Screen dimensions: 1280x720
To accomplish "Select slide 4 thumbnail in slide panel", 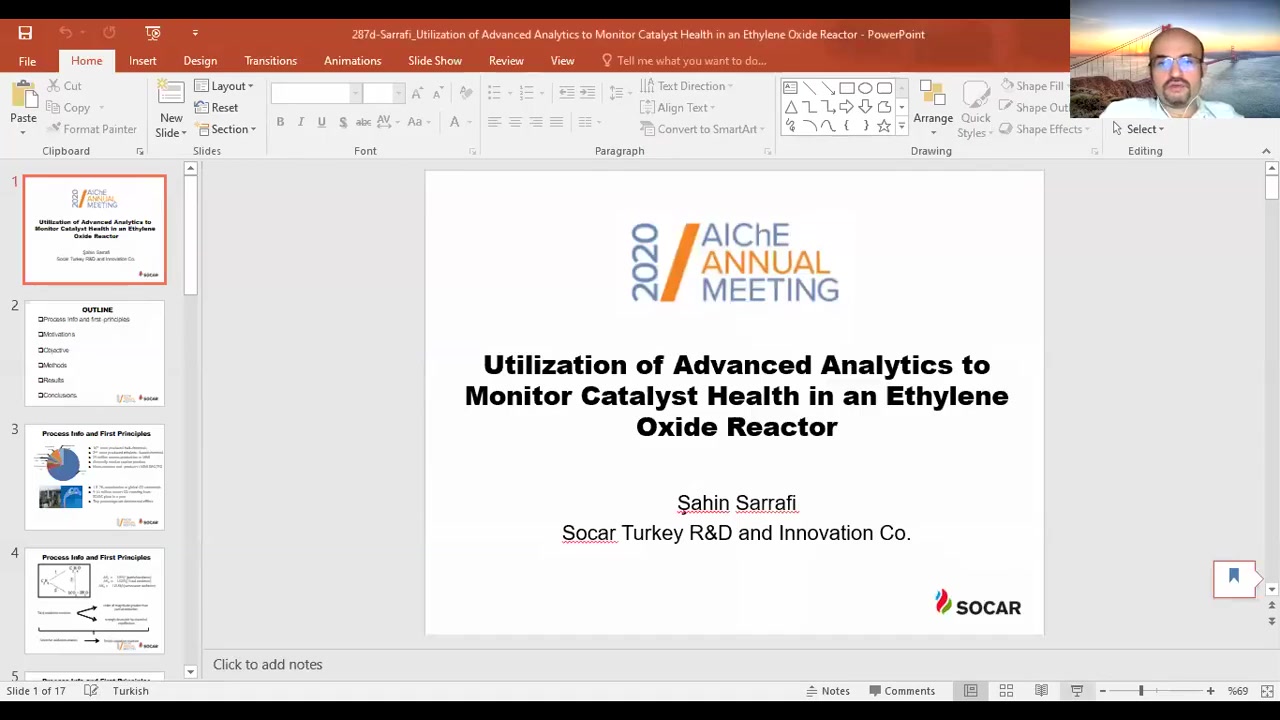I will click(95, 601).
